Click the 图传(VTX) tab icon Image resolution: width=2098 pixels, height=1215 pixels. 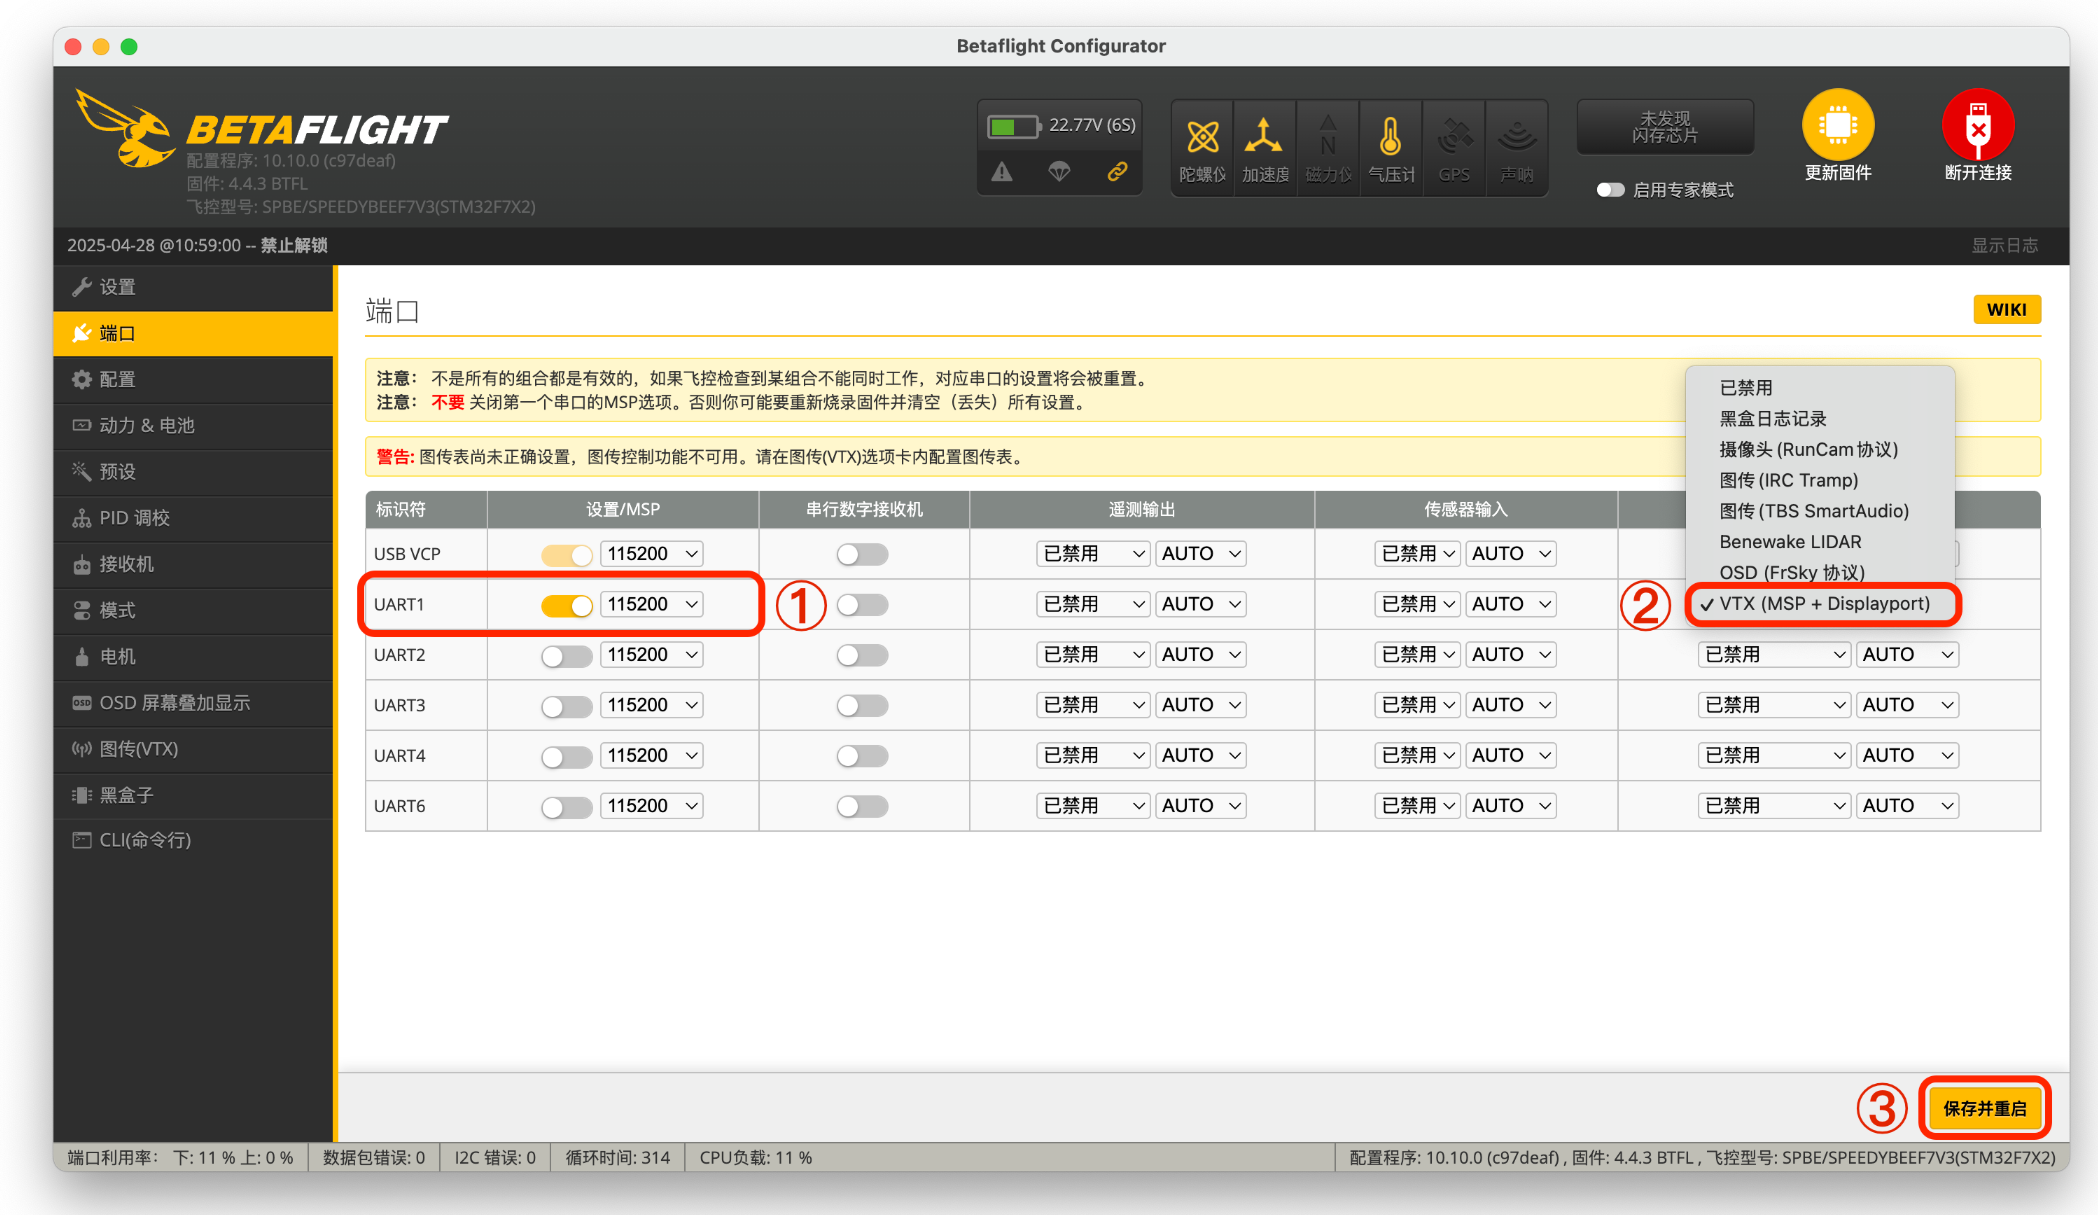click(81, 749)
